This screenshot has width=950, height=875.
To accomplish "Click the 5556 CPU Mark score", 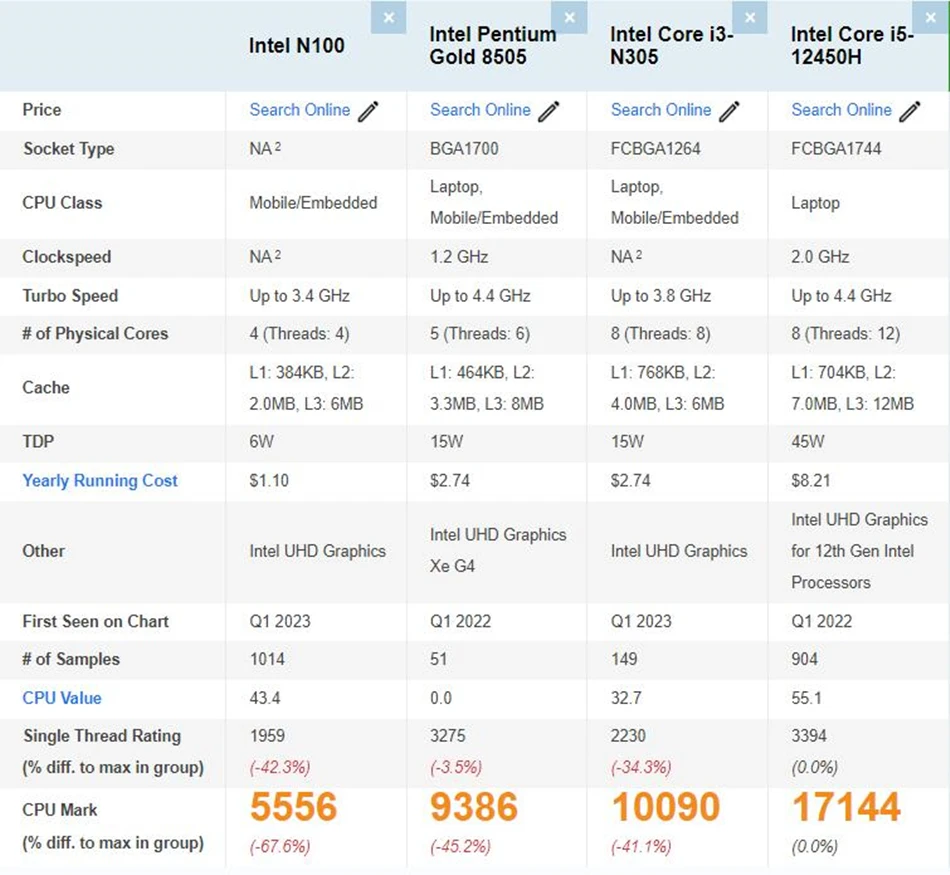I will pos(294,807).
